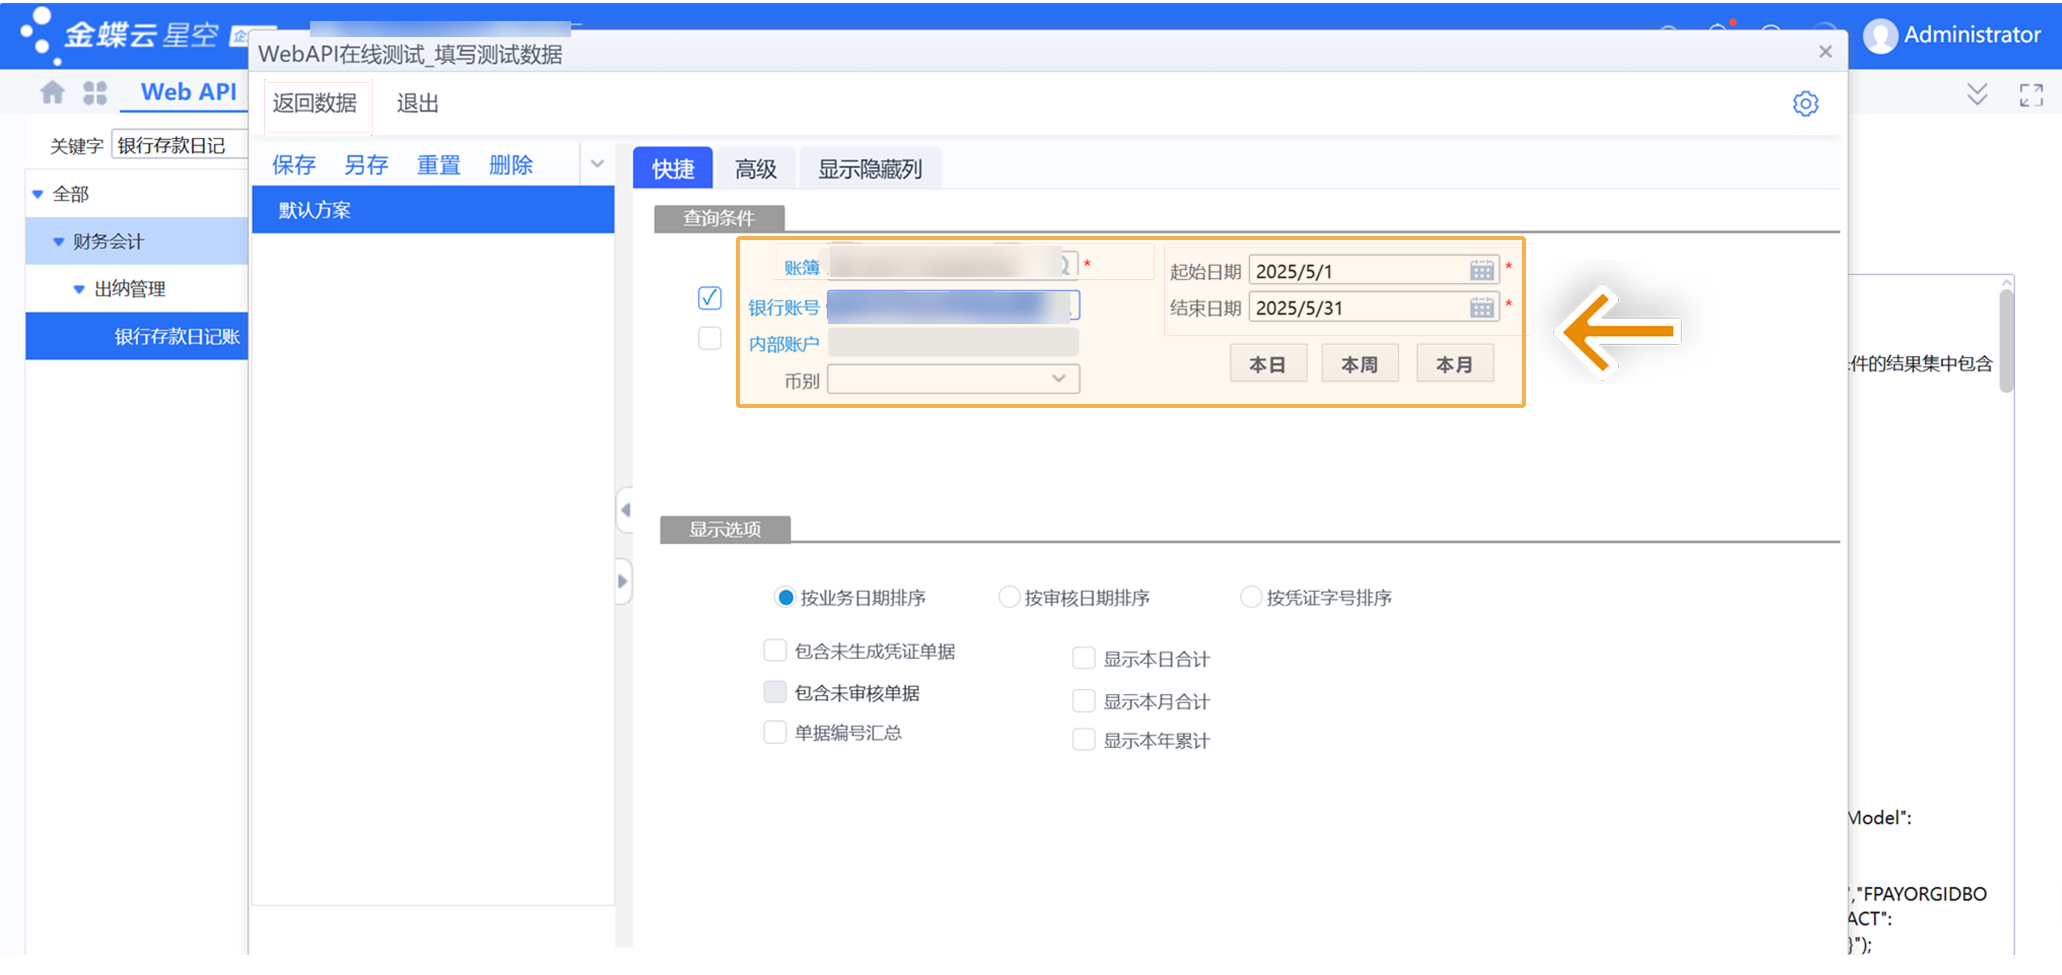
Task: Open the calendar picker for 起始日期
Action: click(x=1481, y=269)
